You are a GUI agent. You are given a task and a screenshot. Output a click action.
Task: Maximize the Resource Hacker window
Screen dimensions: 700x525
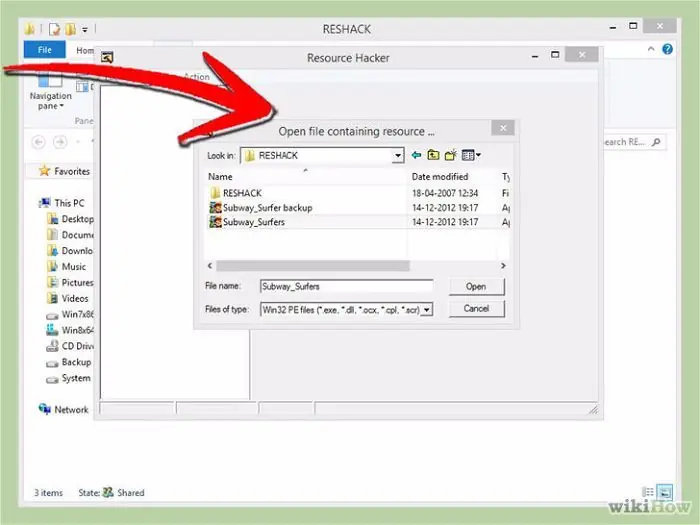coord(555,54)
